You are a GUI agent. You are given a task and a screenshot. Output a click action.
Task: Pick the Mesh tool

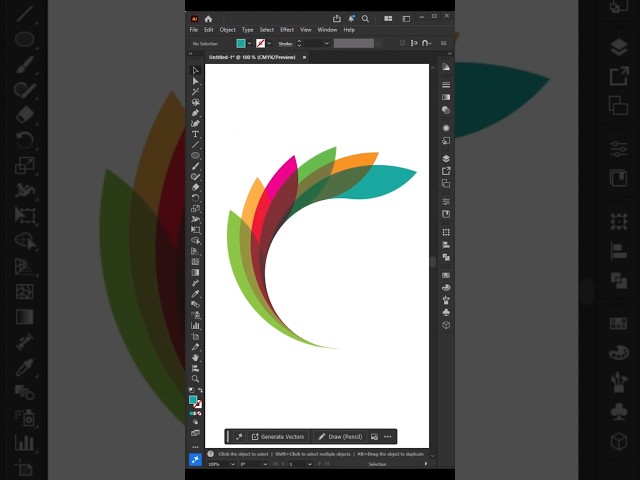pyautogui.click(x=196, y=262)
